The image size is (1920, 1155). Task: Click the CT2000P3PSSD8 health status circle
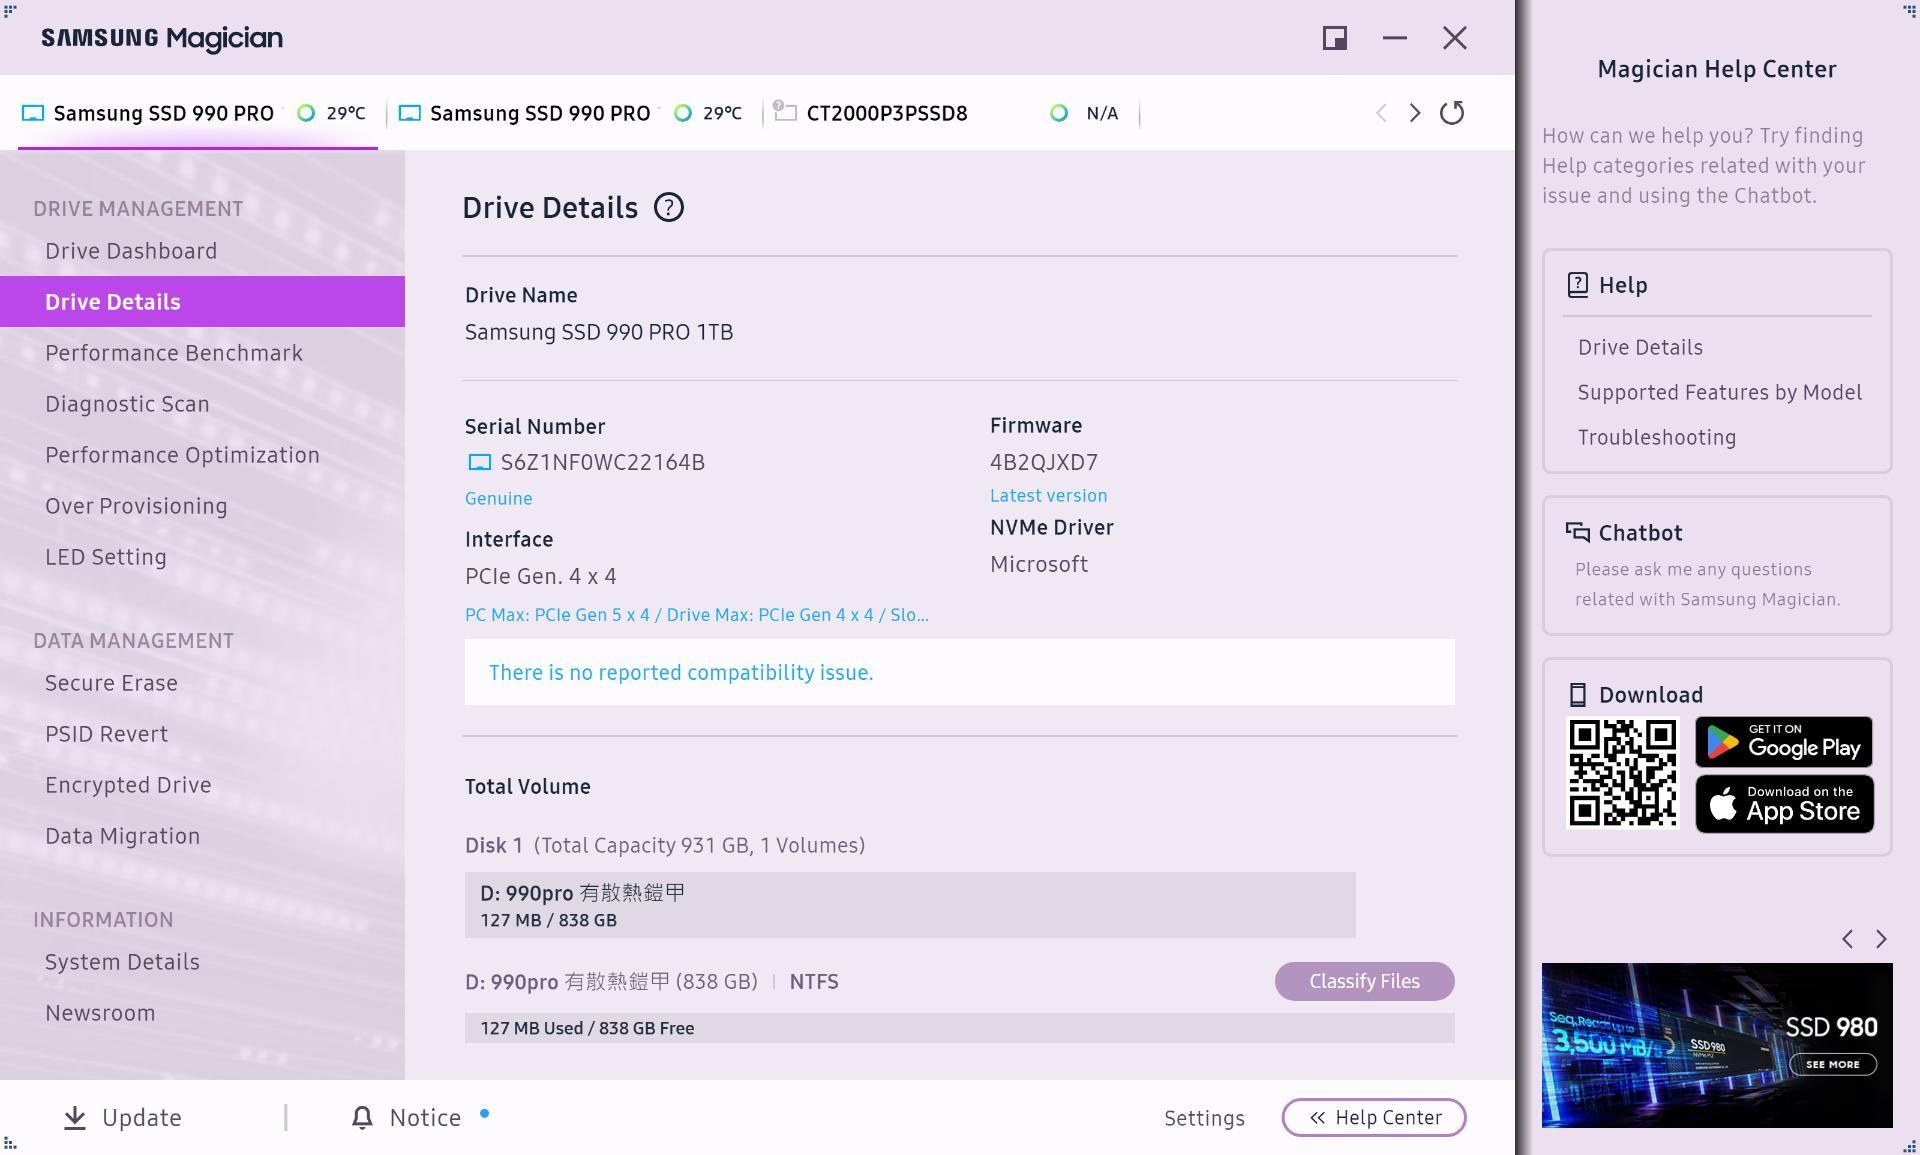coord(1059,113)
